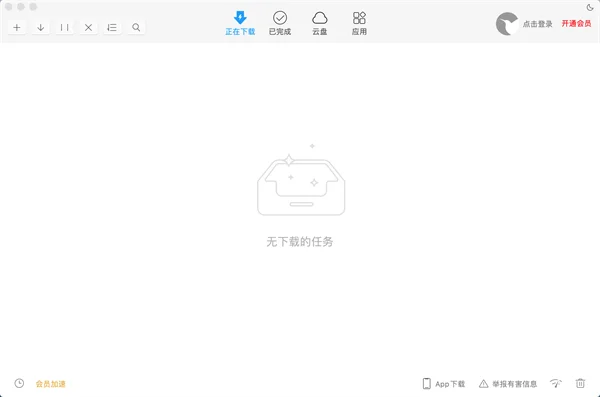Click the plus icon to add new task
This screenshot has width=600, height=397.
tap(17, 28)
